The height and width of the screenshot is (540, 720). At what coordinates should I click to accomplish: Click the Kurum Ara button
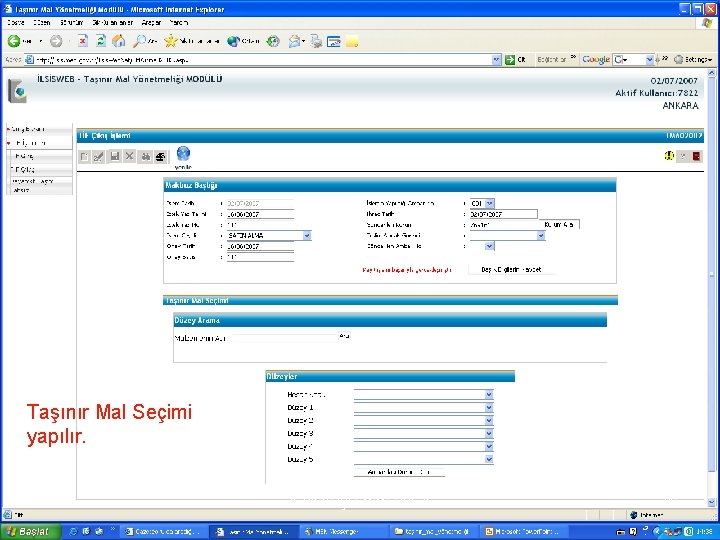(559, 225)
